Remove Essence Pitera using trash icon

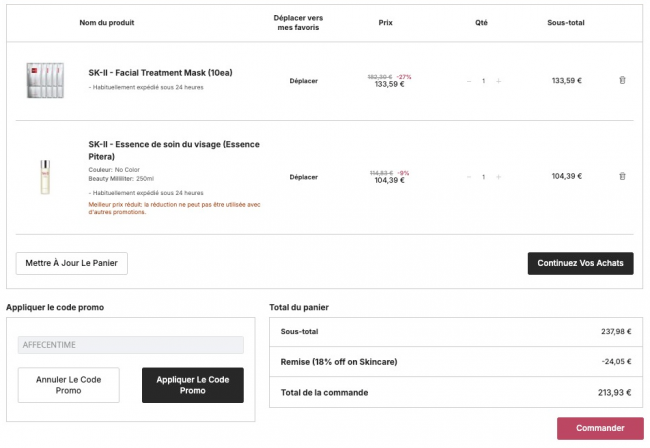(622, 177)
